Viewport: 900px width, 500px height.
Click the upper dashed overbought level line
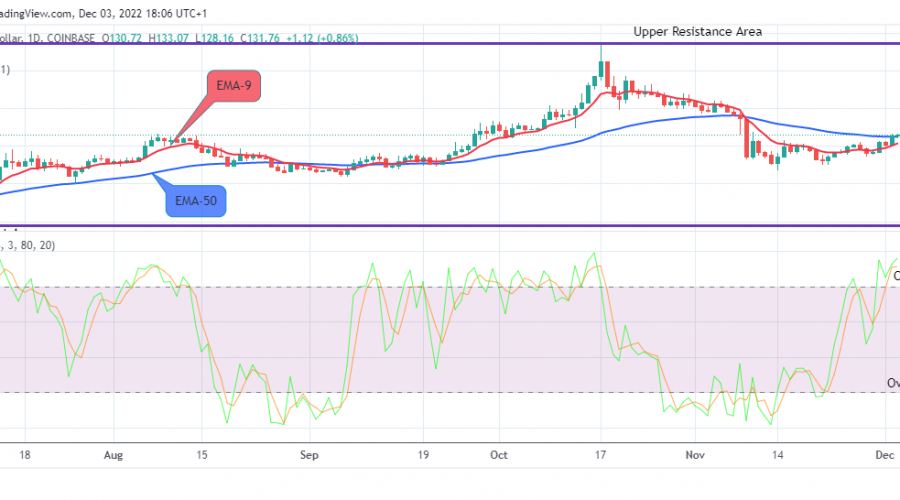(x=450, y=288)
